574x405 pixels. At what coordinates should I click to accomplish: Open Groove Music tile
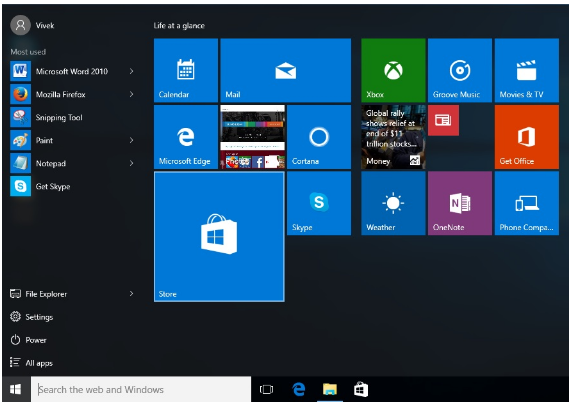pyautogui.click(x=460, y=70)
